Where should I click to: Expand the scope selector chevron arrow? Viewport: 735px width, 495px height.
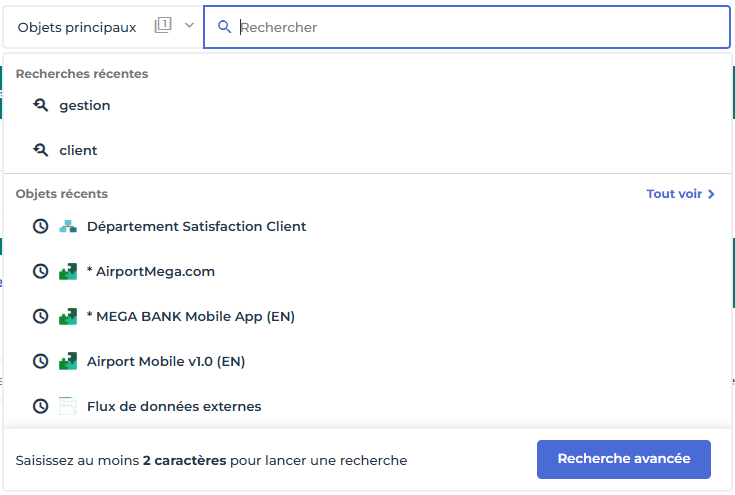(189, 26)
